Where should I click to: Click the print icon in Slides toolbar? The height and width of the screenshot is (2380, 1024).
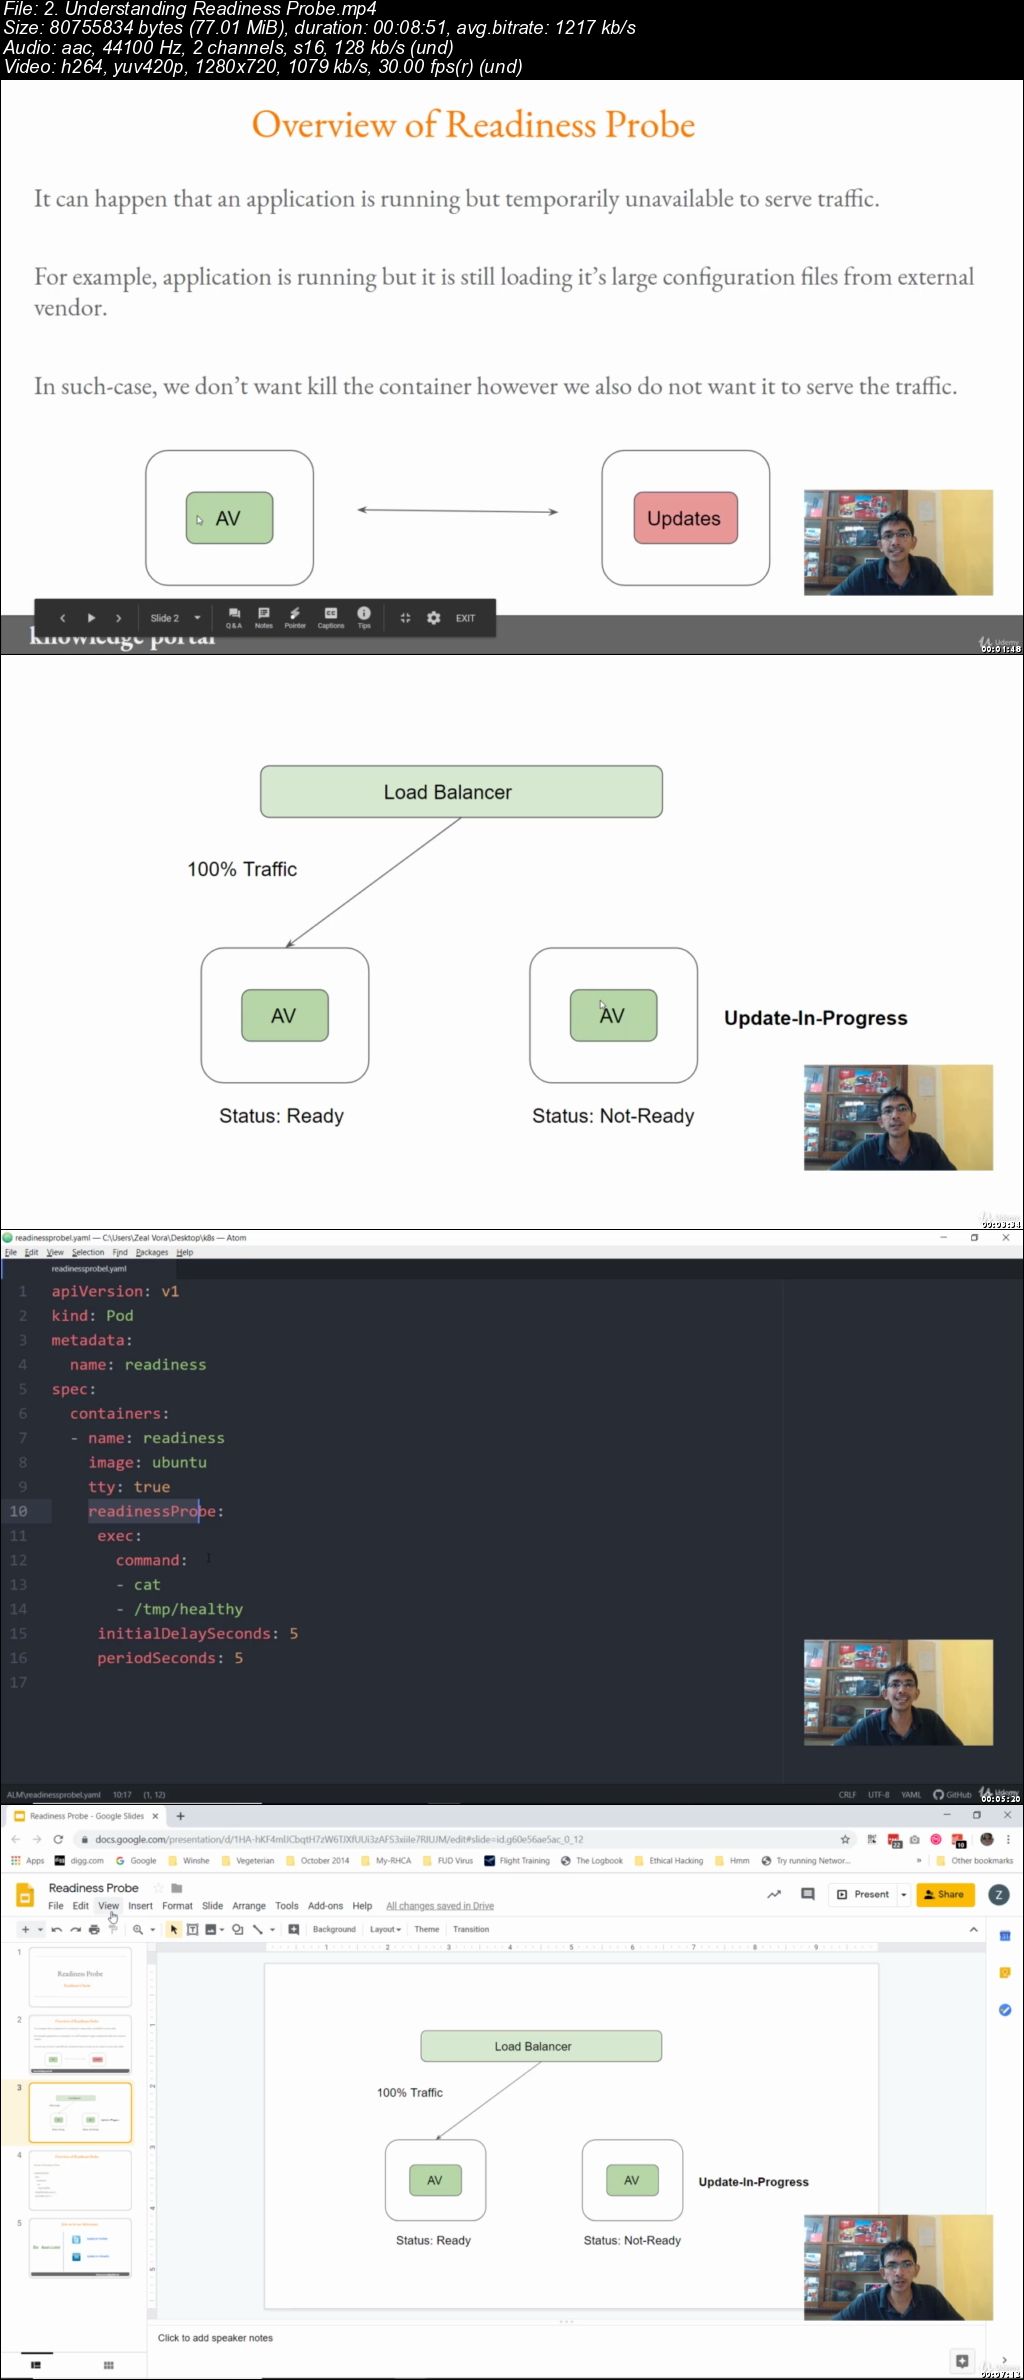(x=94, y=1929)
